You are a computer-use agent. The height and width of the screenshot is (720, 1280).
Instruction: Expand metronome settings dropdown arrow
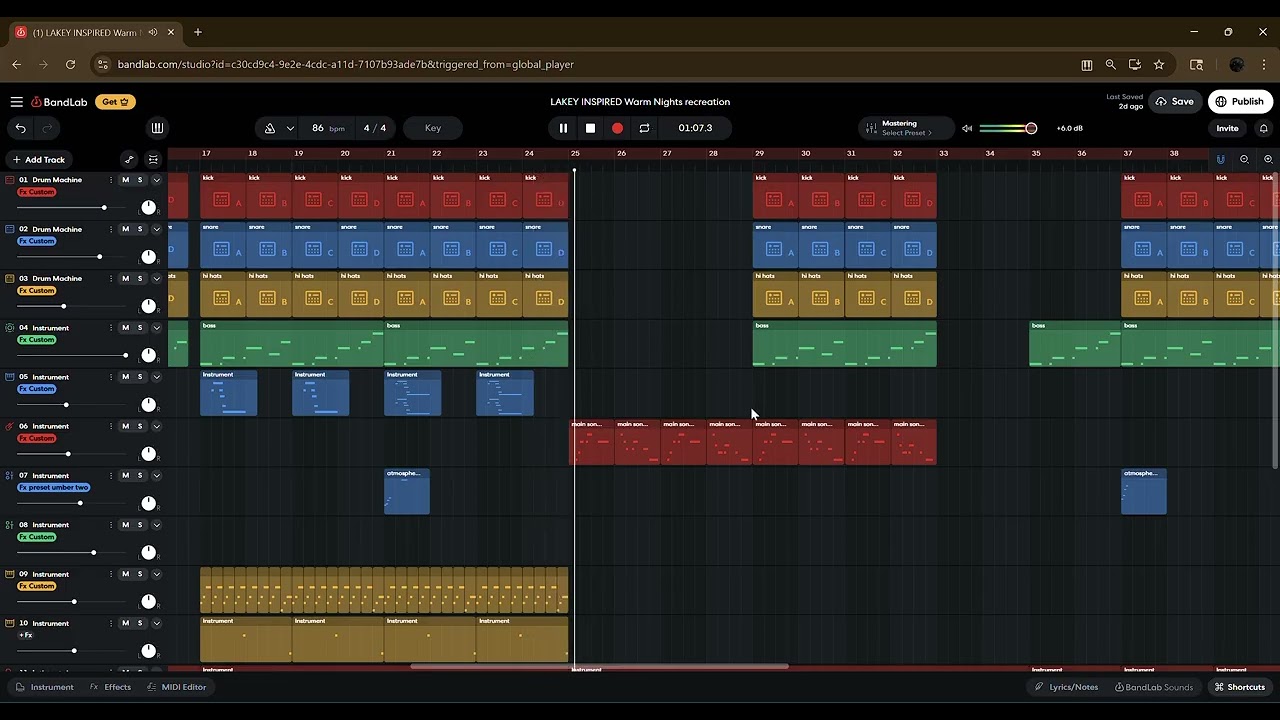pos(290,128)
